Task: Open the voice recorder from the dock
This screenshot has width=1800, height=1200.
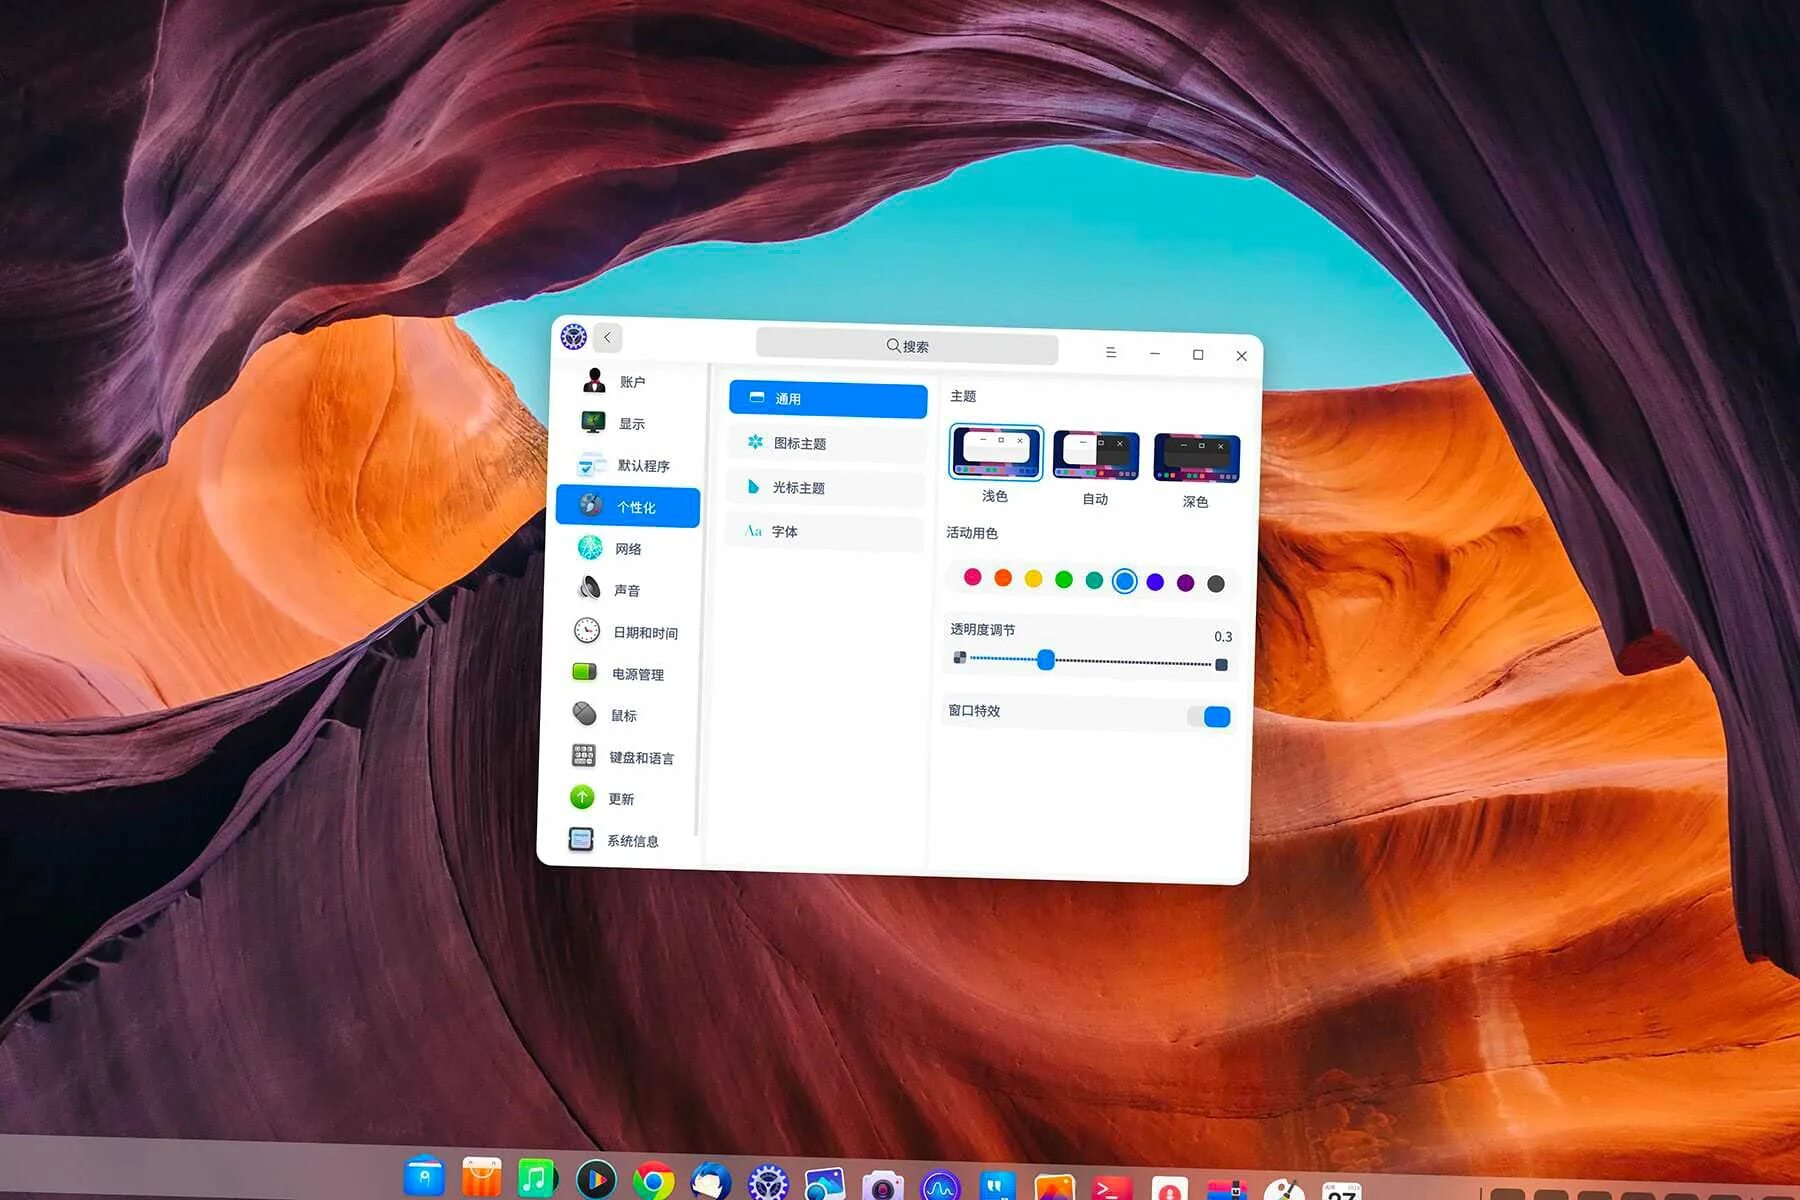Action: pos(1169,1190)
